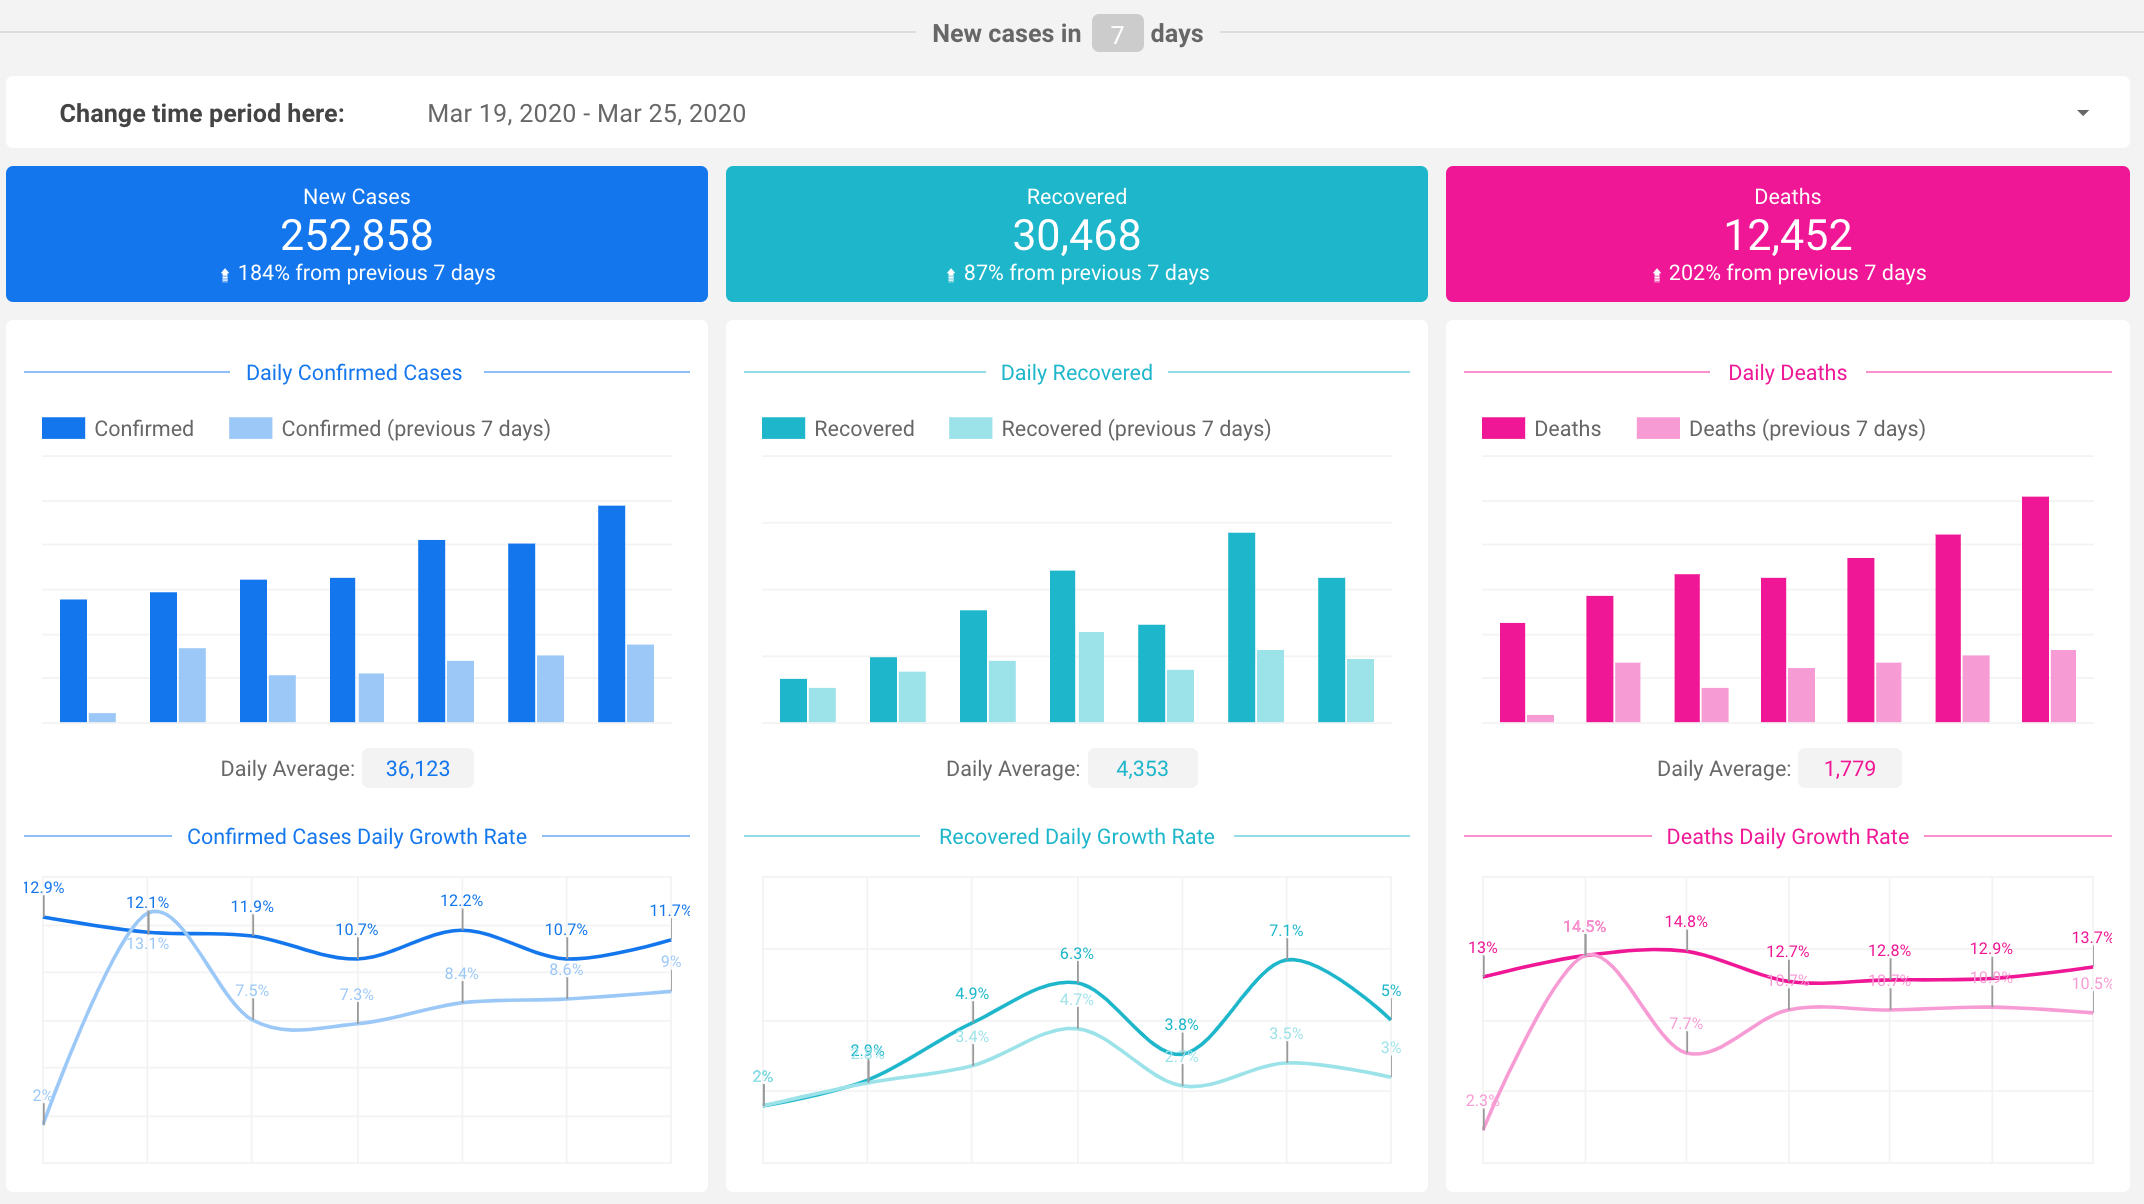The width and height of the screenshot is (2144, 1204).
Task: Click the 1,779 daily average value
Action: point(1849,768)
